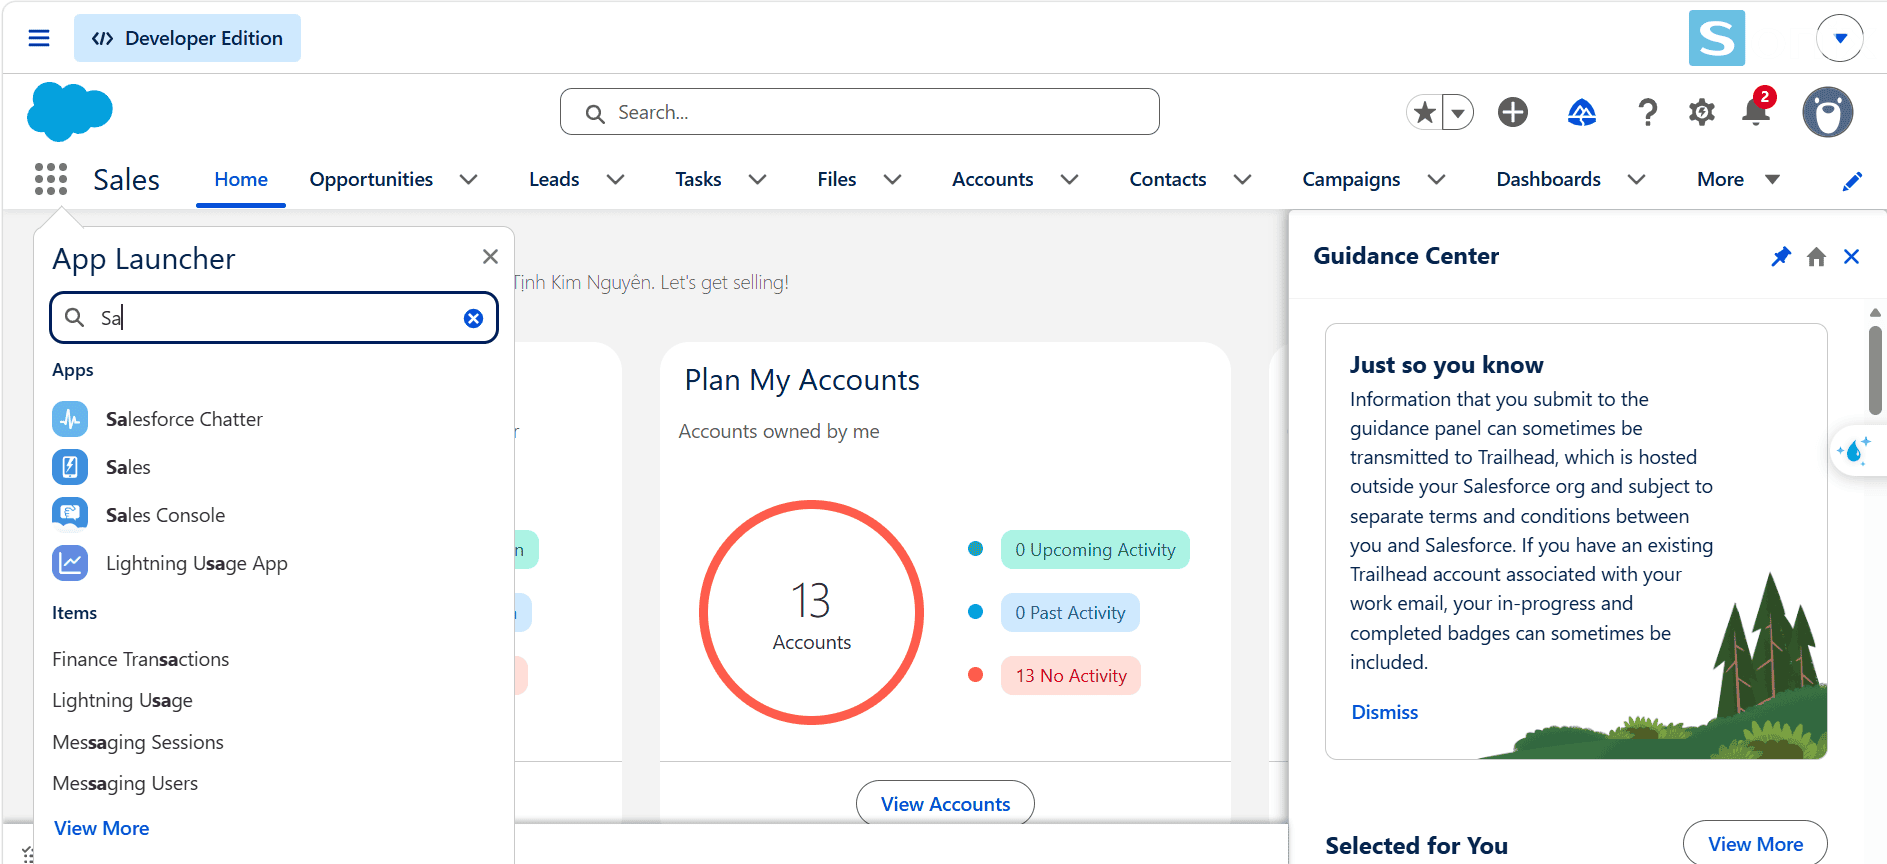1887x864 pixels.
Task: Open the Trailhead guidance icon
Action: [1582, 112]
